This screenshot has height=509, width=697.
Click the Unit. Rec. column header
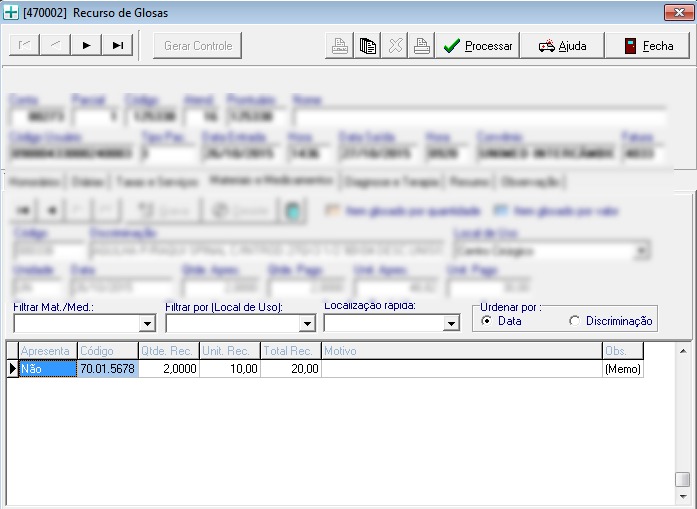(230, 351)
